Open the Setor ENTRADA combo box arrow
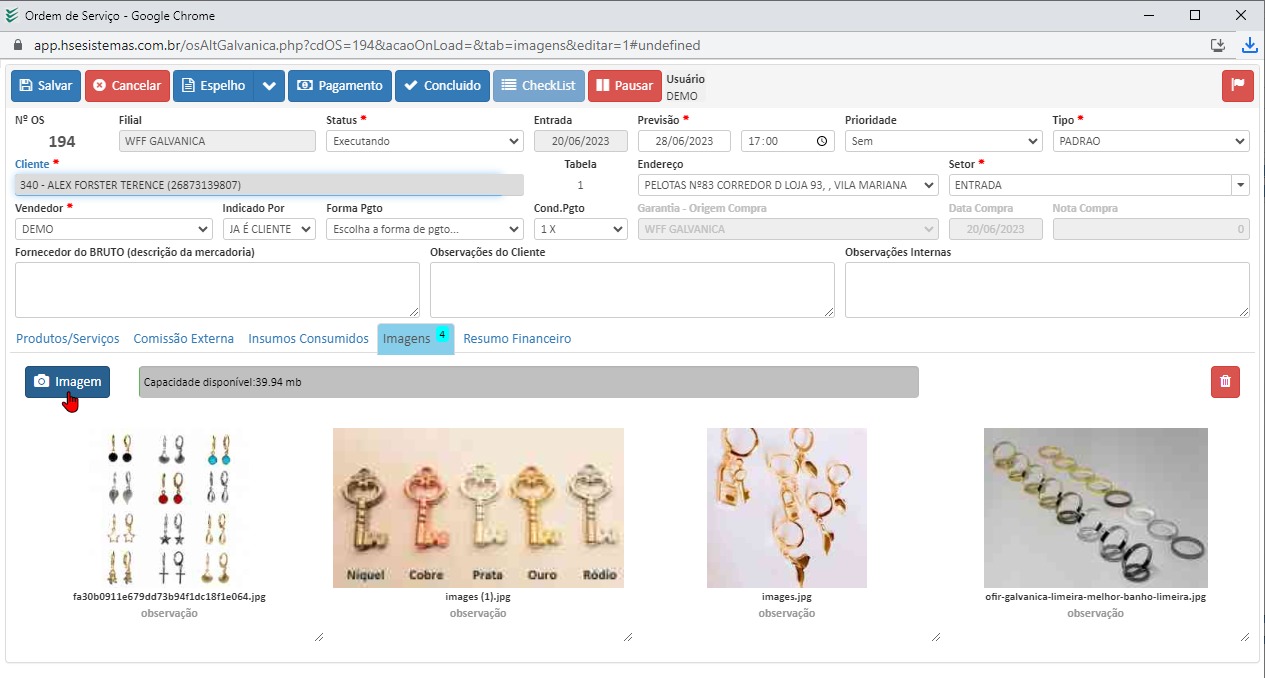Image resolution: width=1265 pixels, height=678 pixels. tap(1241, 185)
